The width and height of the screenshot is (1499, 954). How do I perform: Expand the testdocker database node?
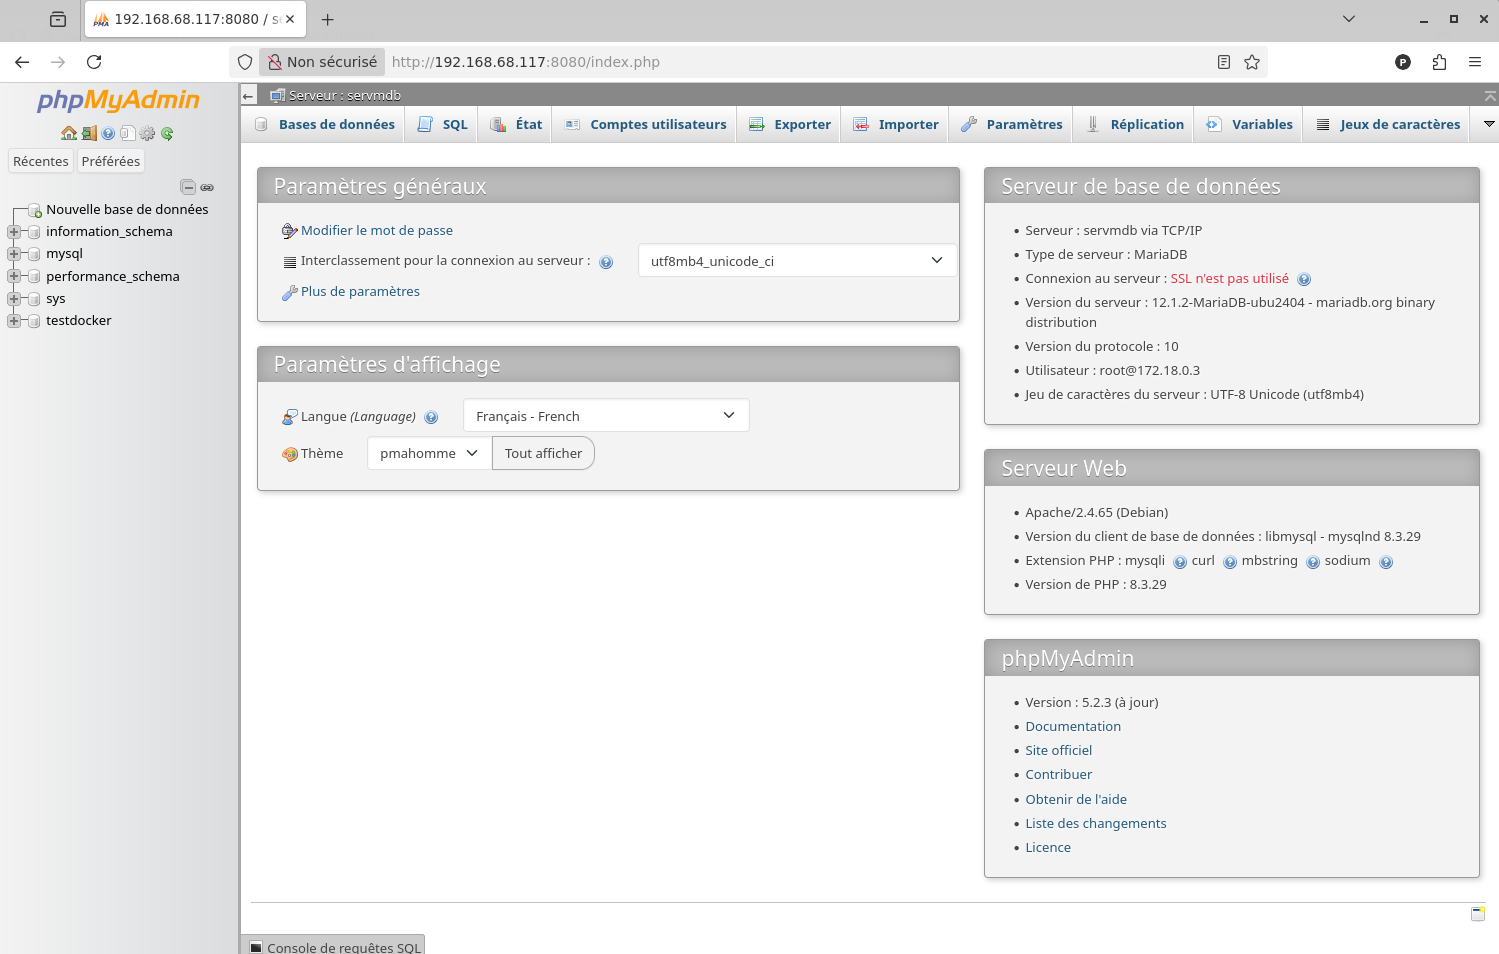tap(14, 321)
